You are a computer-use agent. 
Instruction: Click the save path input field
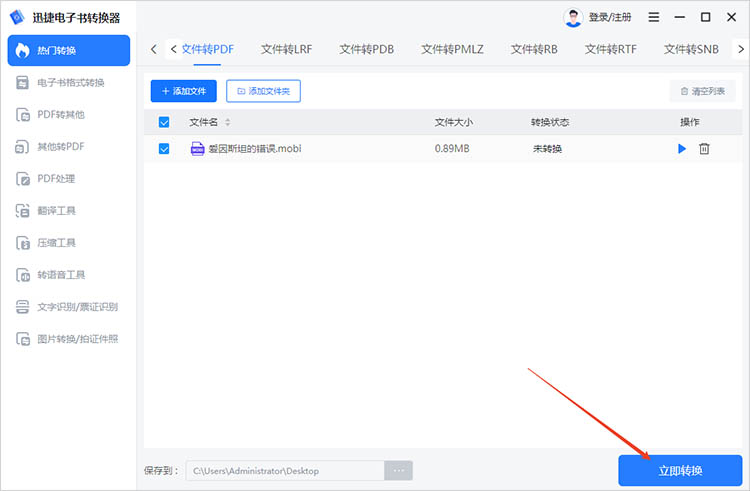(285, 471)
